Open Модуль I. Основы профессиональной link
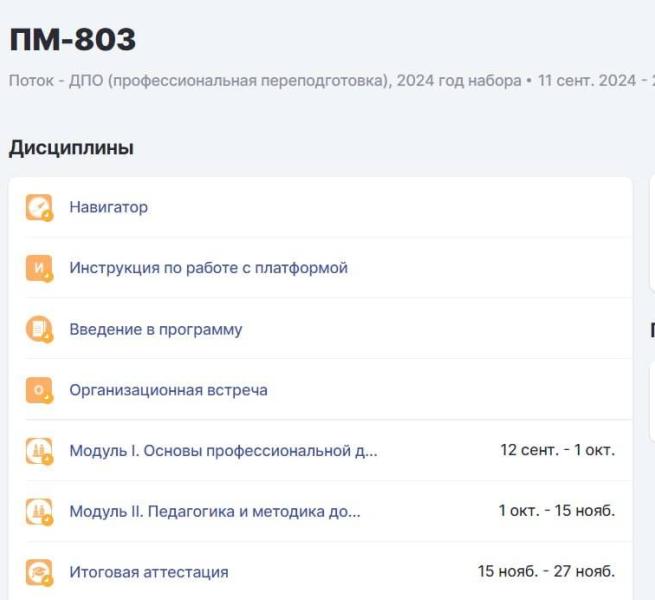The height and width of the screenshot is (600, 655). pos(223,451)
